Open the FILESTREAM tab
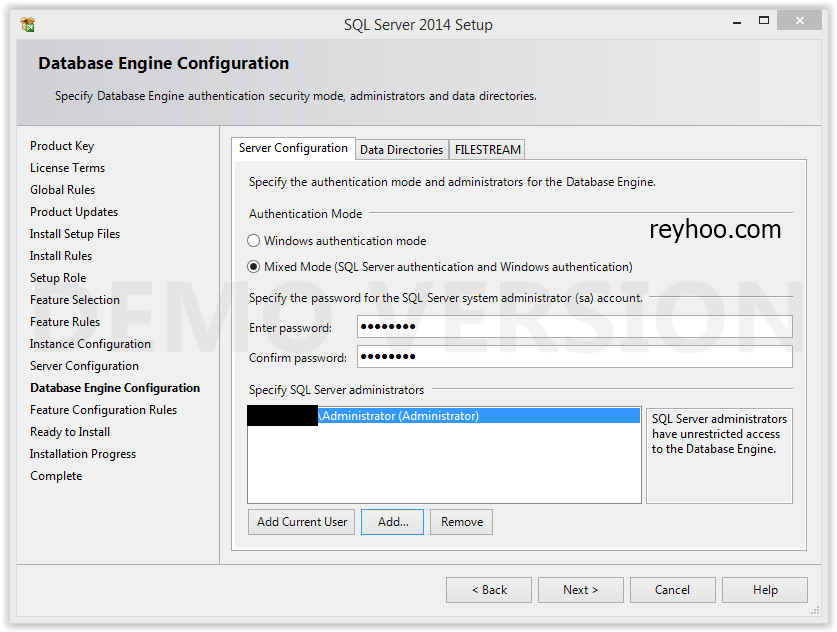 tap(487, 150)
